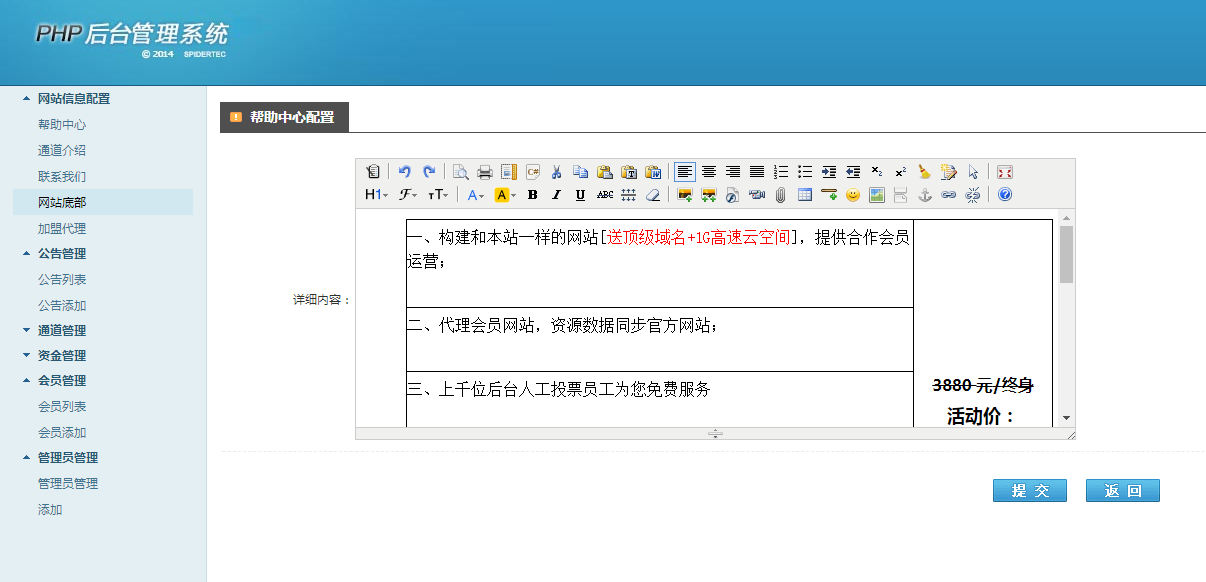Redo the last undone edit
The width and height of the screenshot is (1206, 582).
[429, 171]
